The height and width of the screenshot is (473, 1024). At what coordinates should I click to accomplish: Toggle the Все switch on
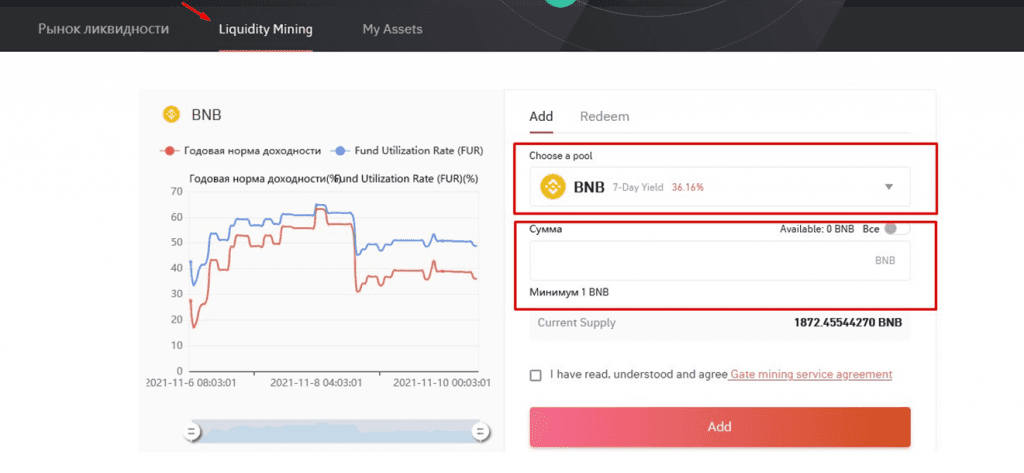(897, 229)
